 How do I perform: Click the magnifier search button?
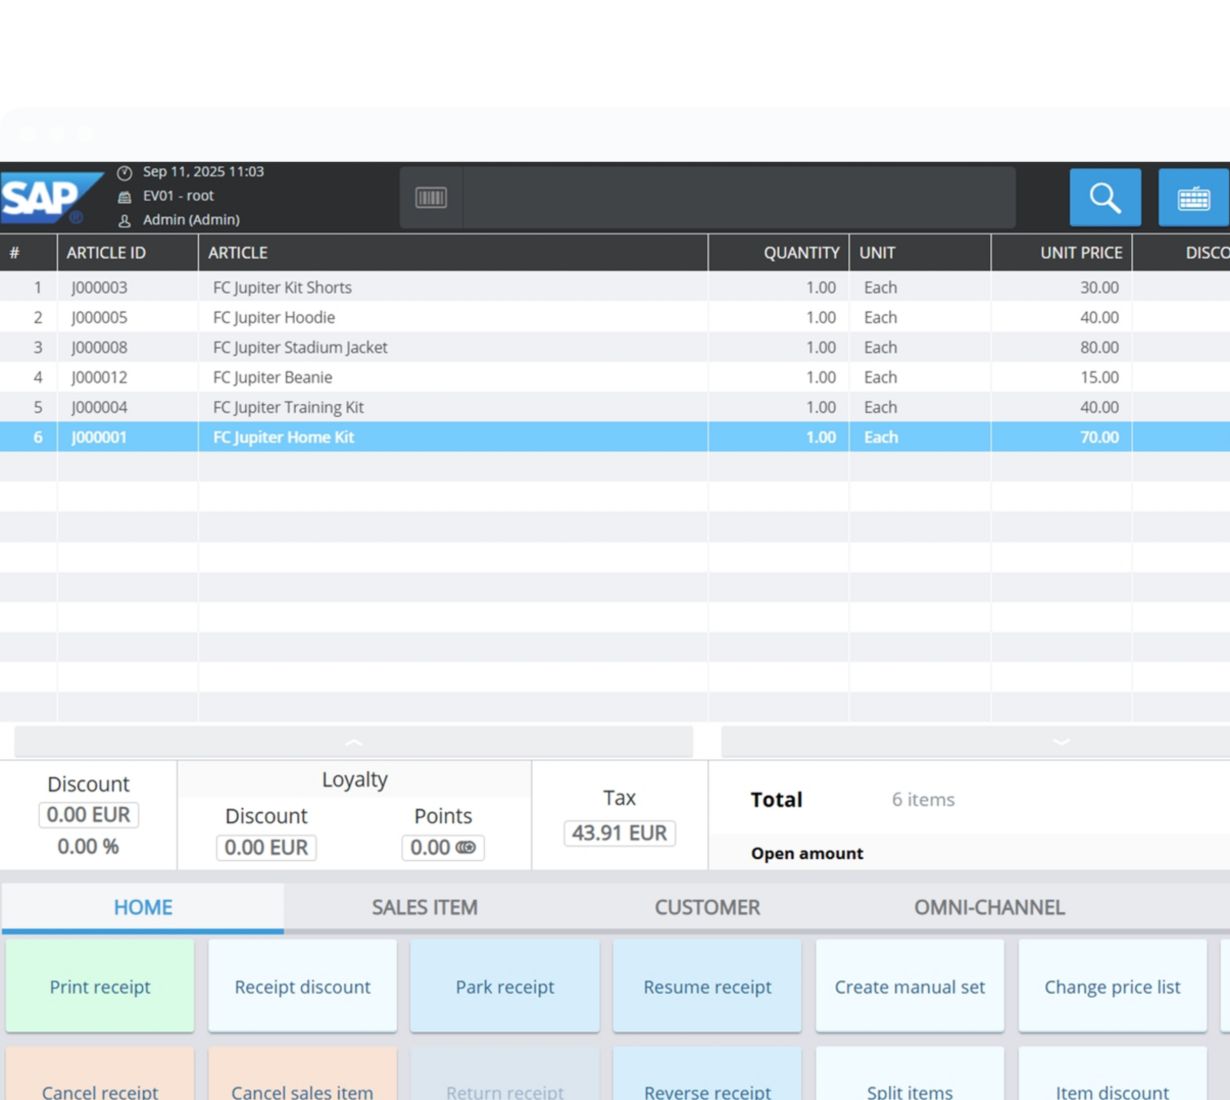pyautogui.click(x=1104, y=197)
